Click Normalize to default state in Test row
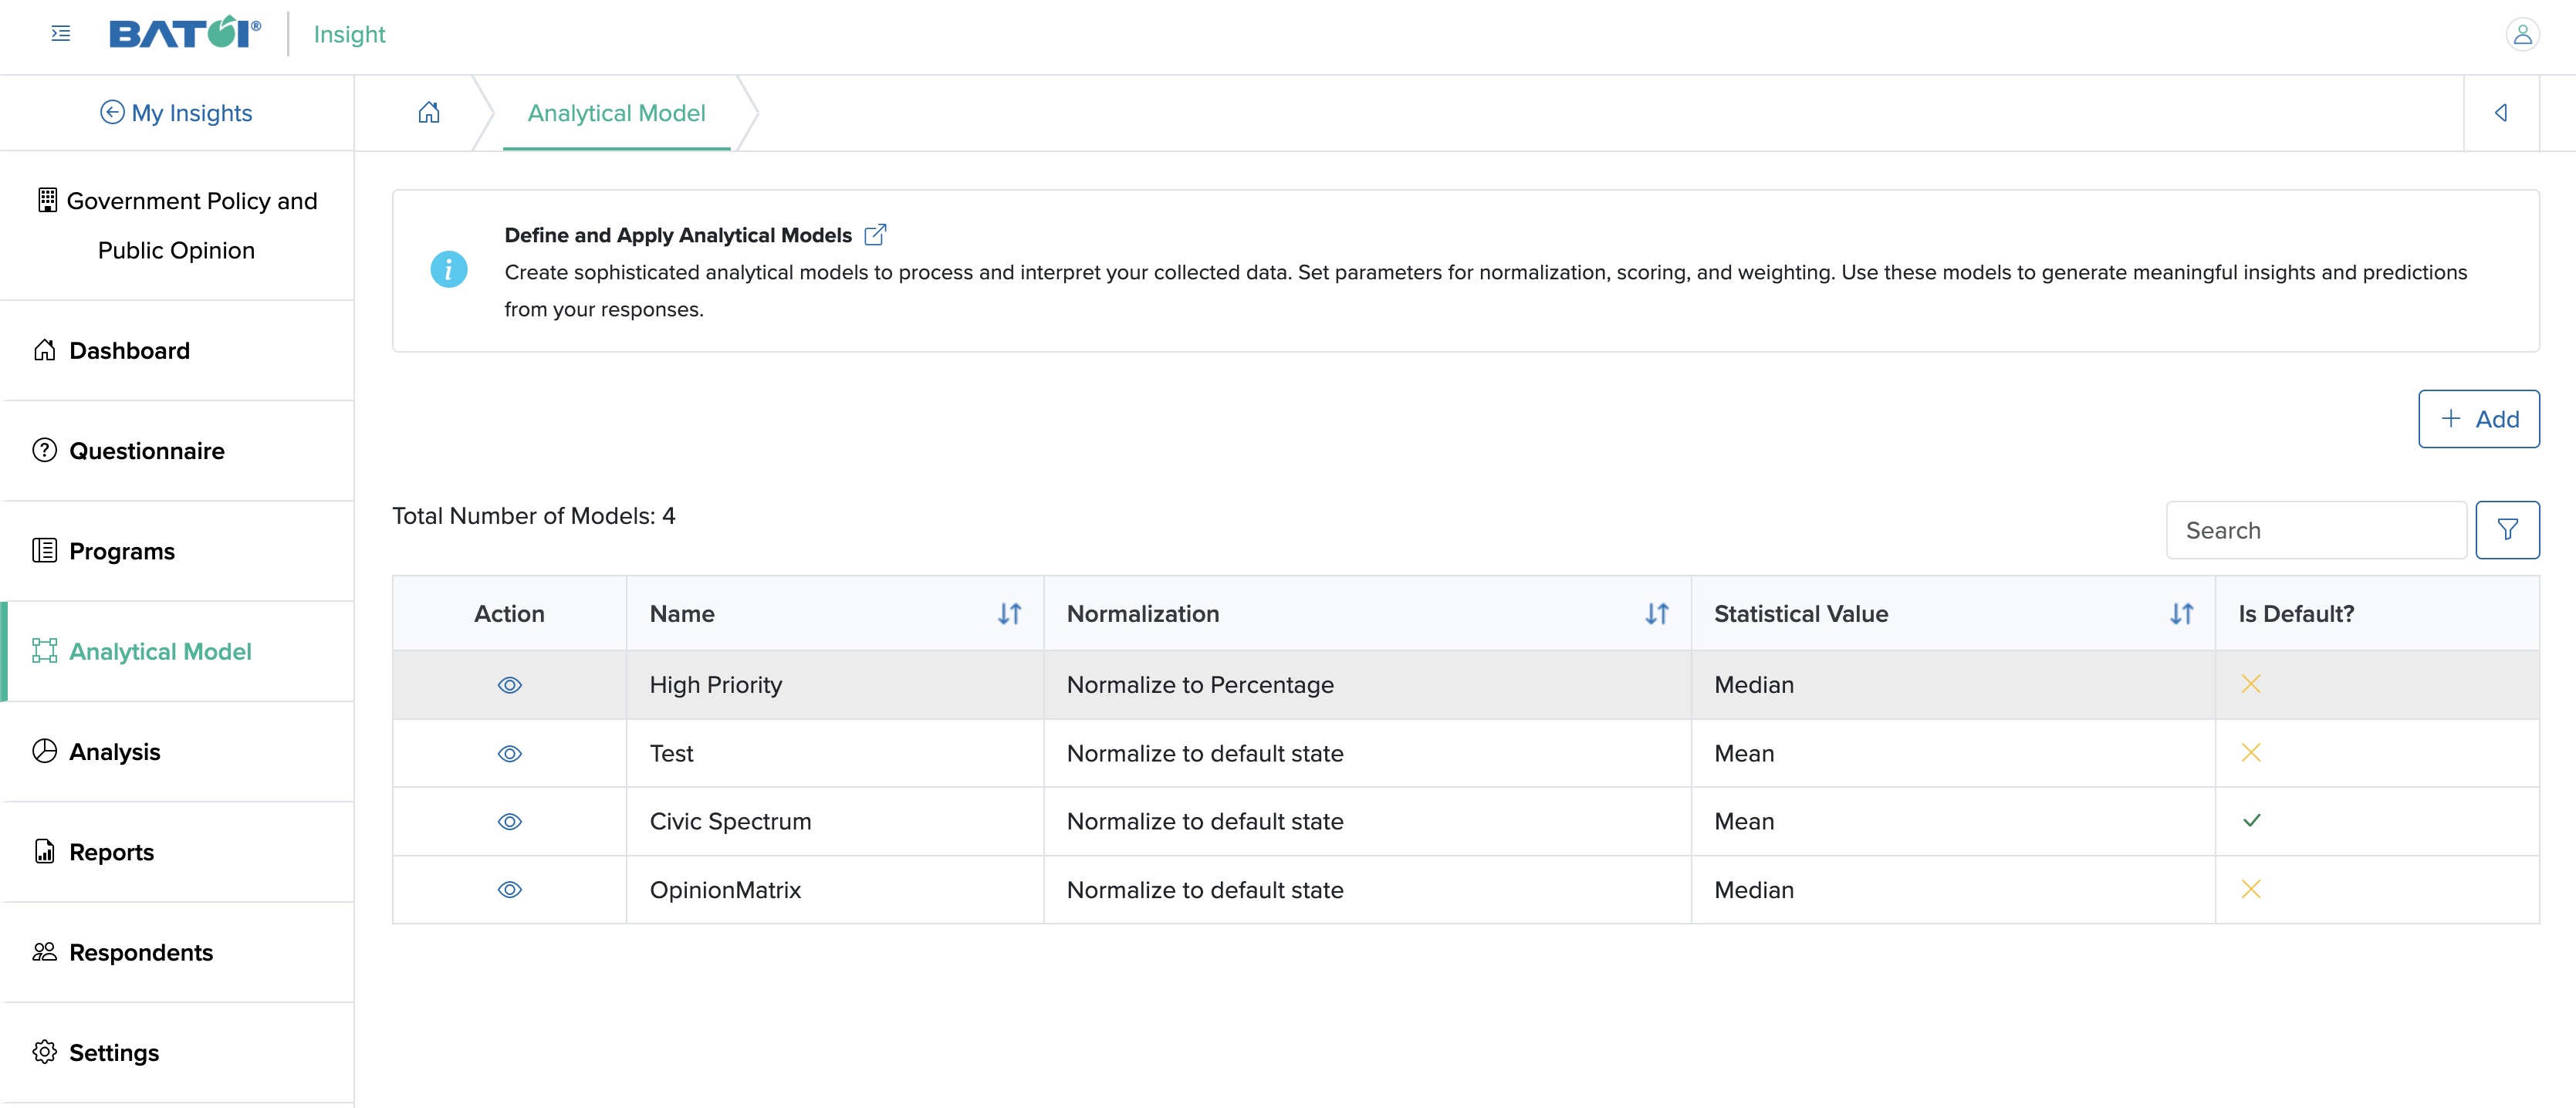 pos(1205,754)
